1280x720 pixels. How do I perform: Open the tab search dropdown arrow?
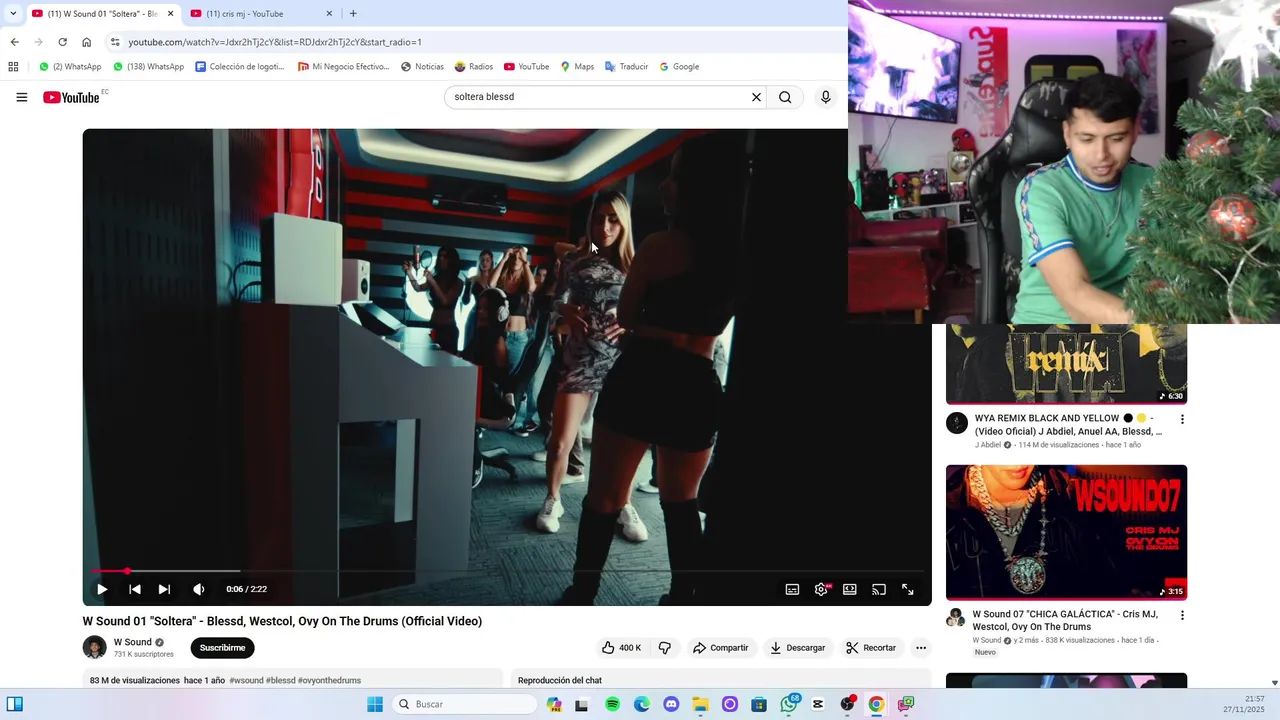coord(12,14)
